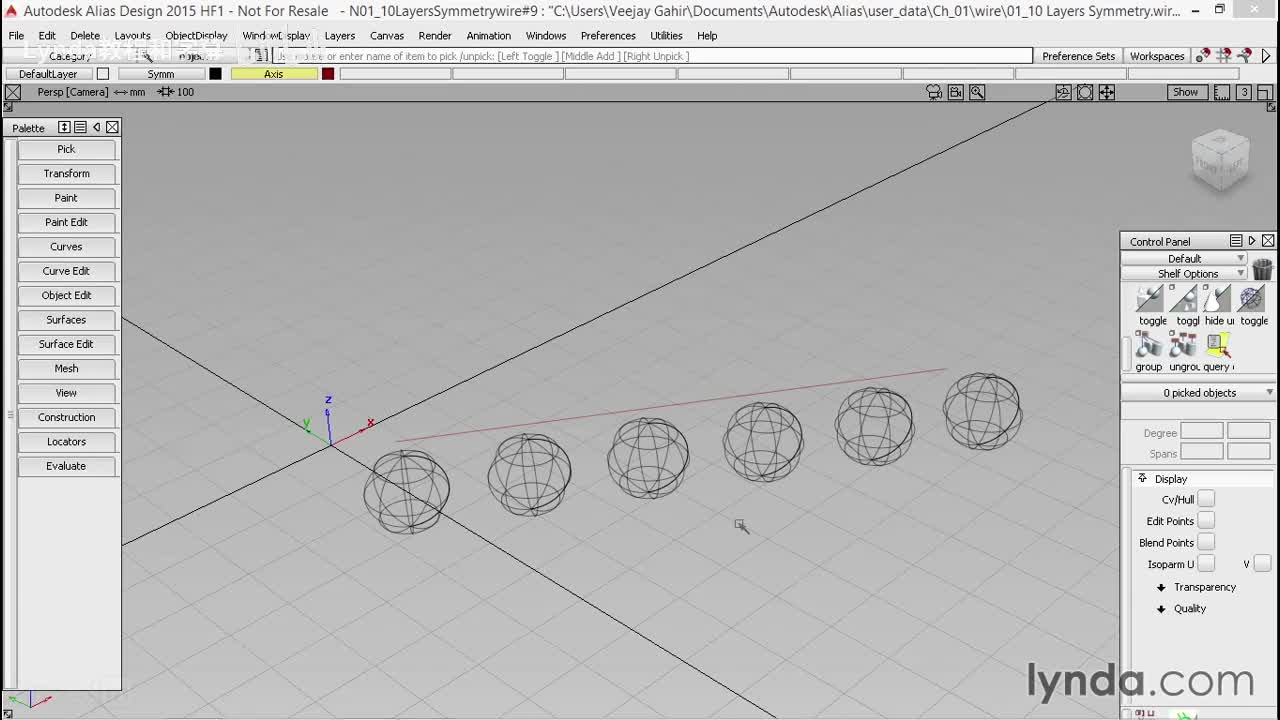Select the Axis layer tab
The width and height of the screenshot is (1280, 720).
click(274, 74)
